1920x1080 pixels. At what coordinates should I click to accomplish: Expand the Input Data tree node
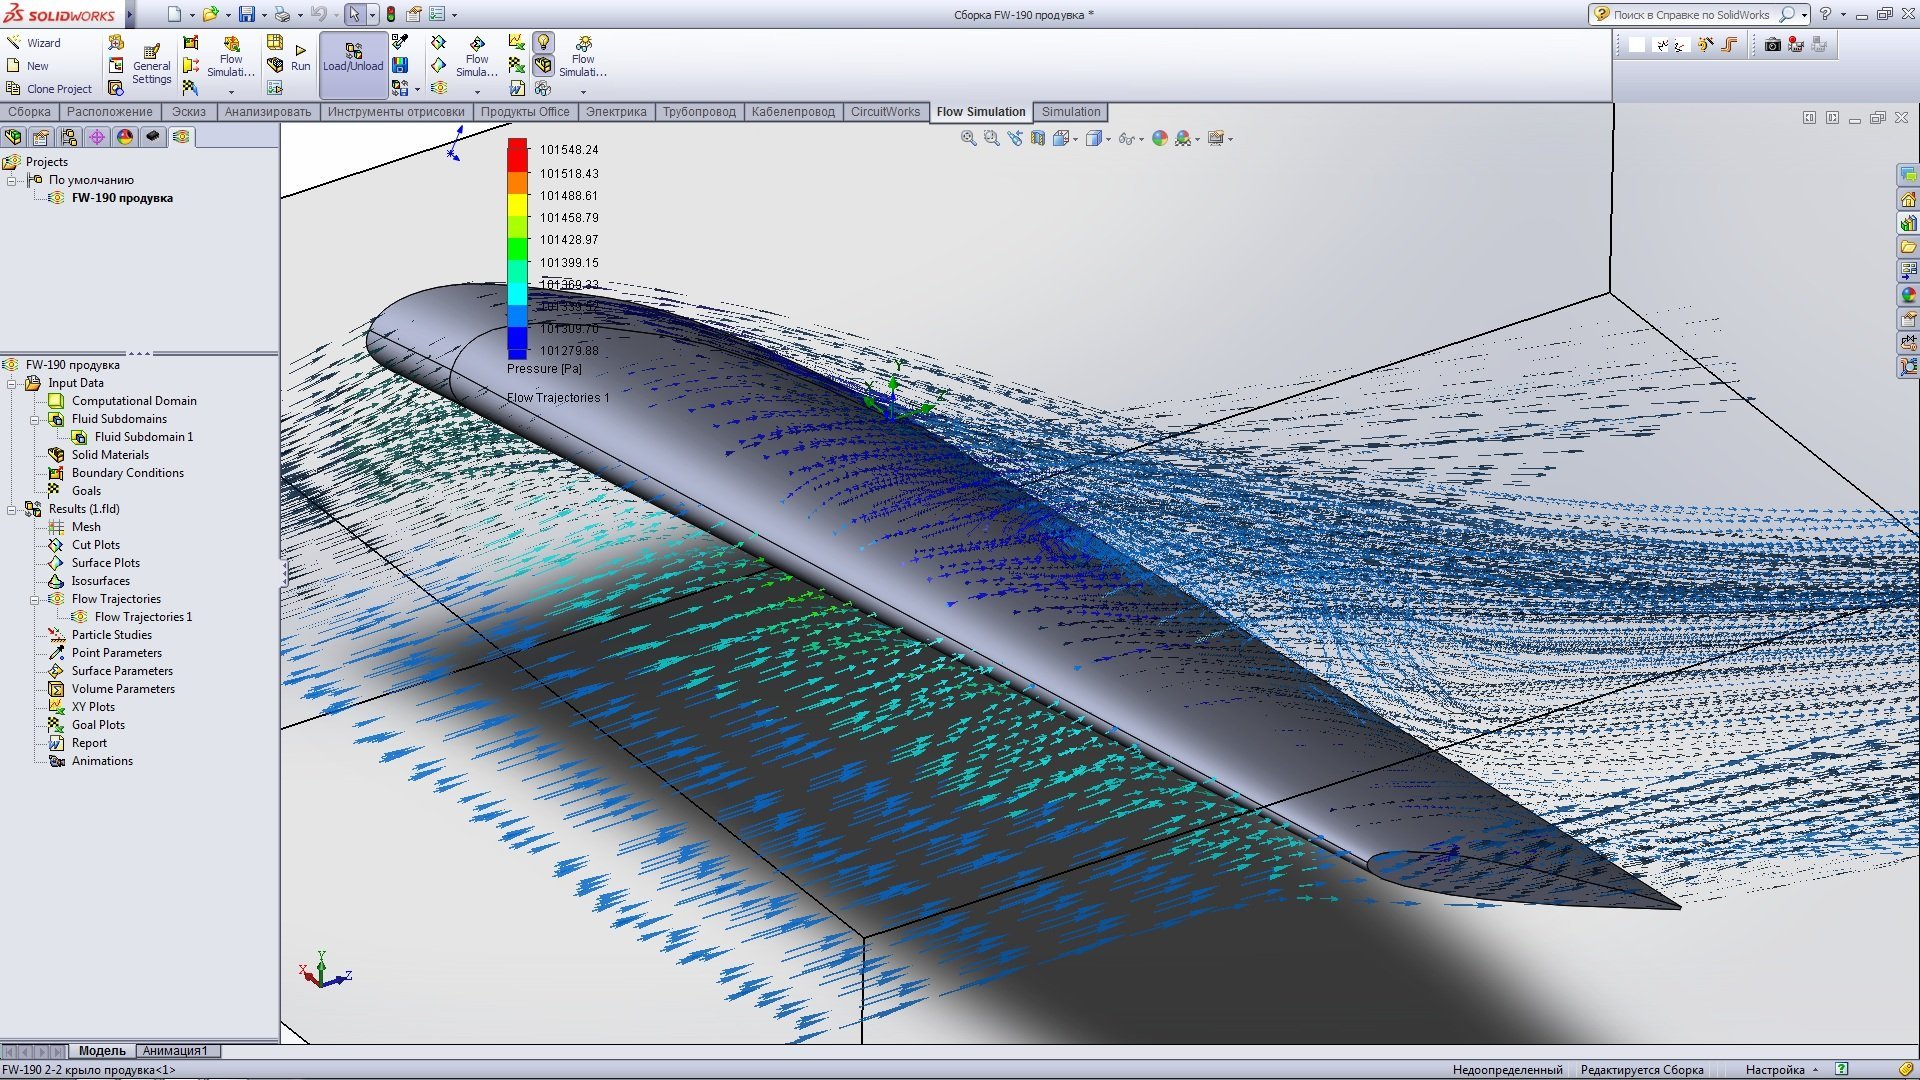click(x=13, y=382)
